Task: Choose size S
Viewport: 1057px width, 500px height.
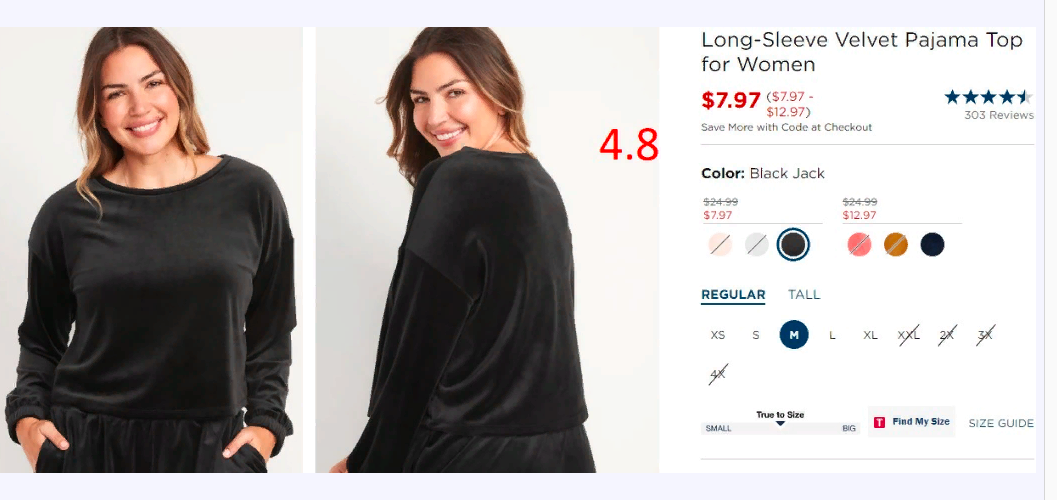Action: click(x=756, y=335)
